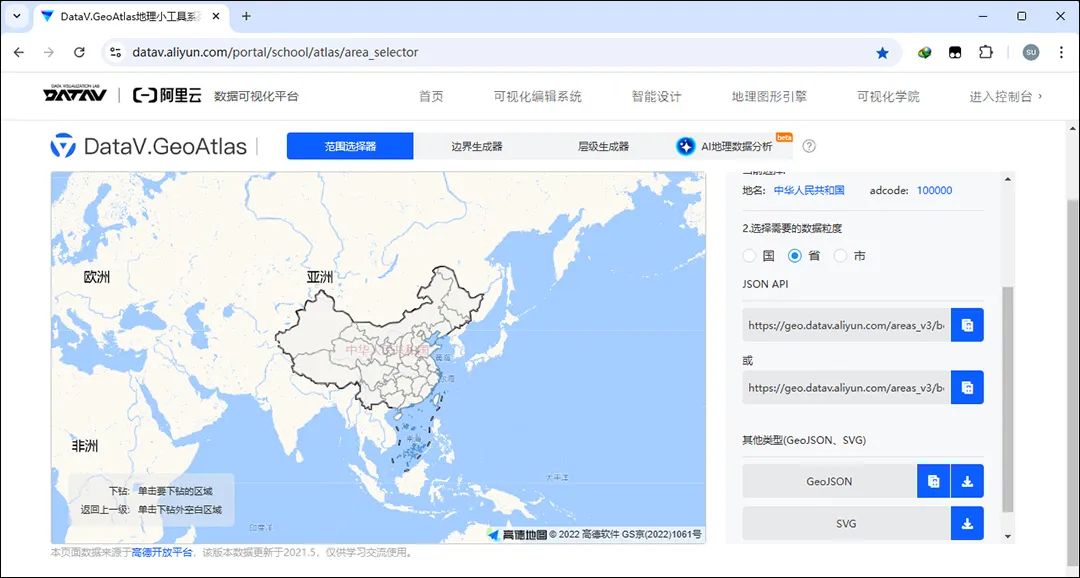1080x578 pixels.
Task: Open the AI地理数据分析 tab
Action: pyautogui.click(x=730, y=146)
